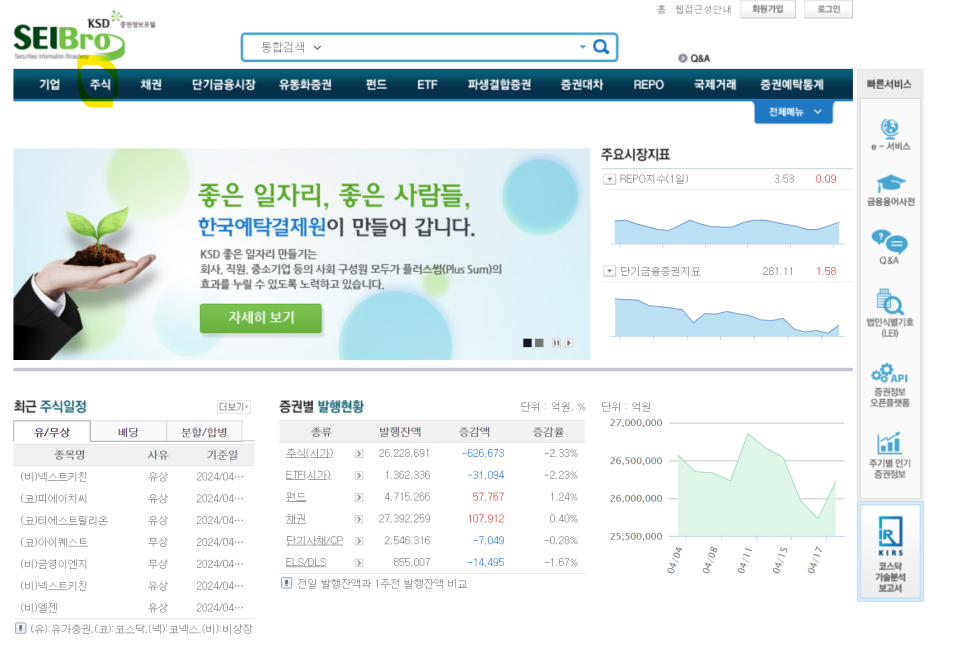Pause the banner slideshow
966x650 pixels.
(x=556, y=343)
